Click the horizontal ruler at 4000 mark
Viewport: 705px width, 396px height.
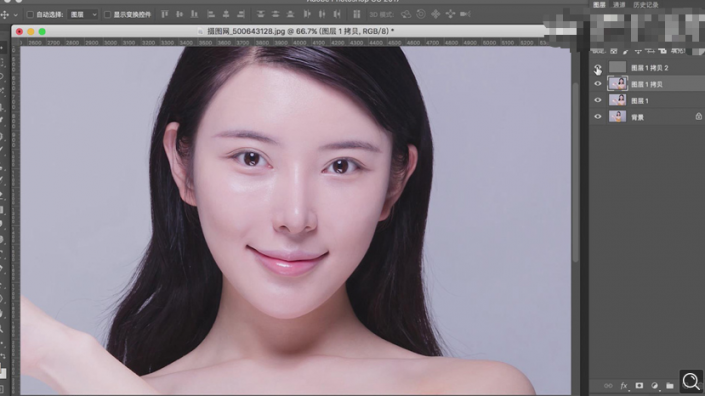coord(299,43)
